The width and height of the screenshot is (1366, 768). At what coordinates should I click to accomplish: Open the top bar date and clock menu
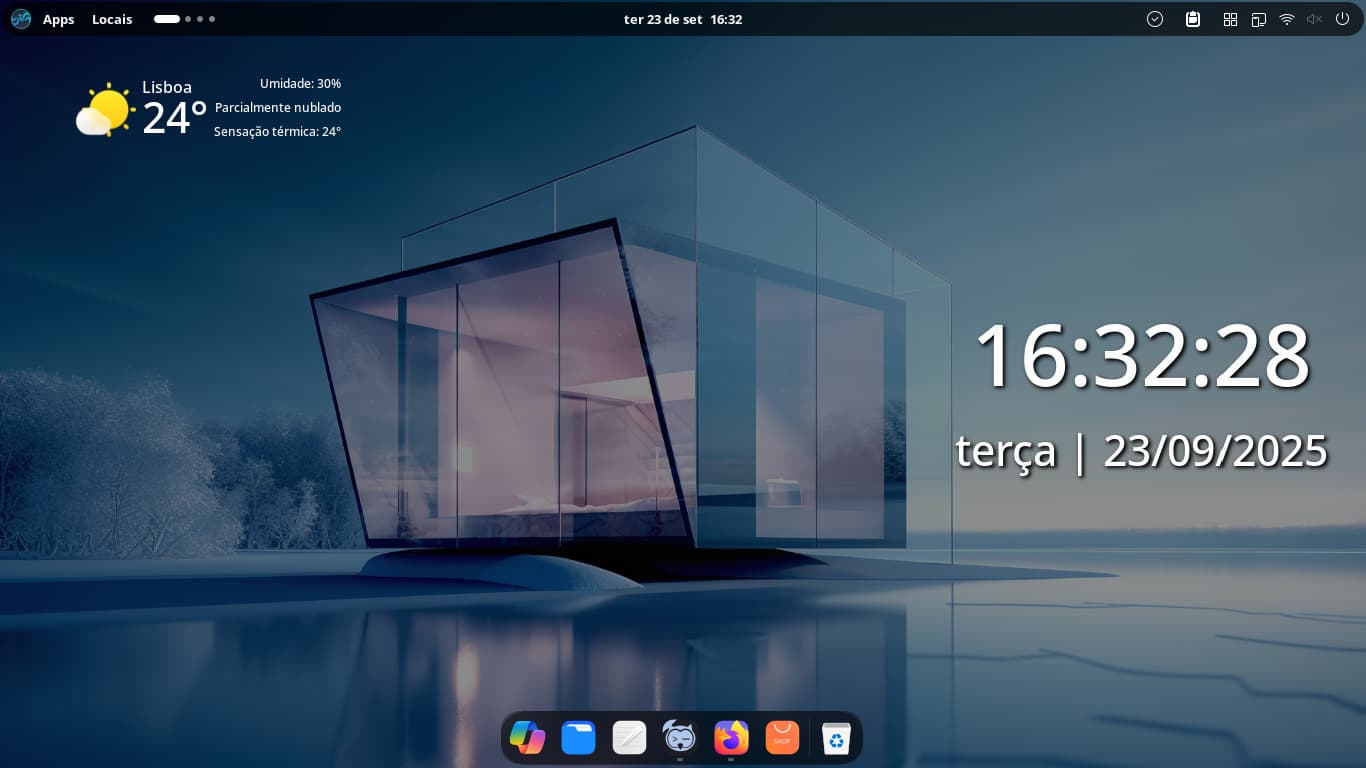pyautogui.click(x=683, y=19)
